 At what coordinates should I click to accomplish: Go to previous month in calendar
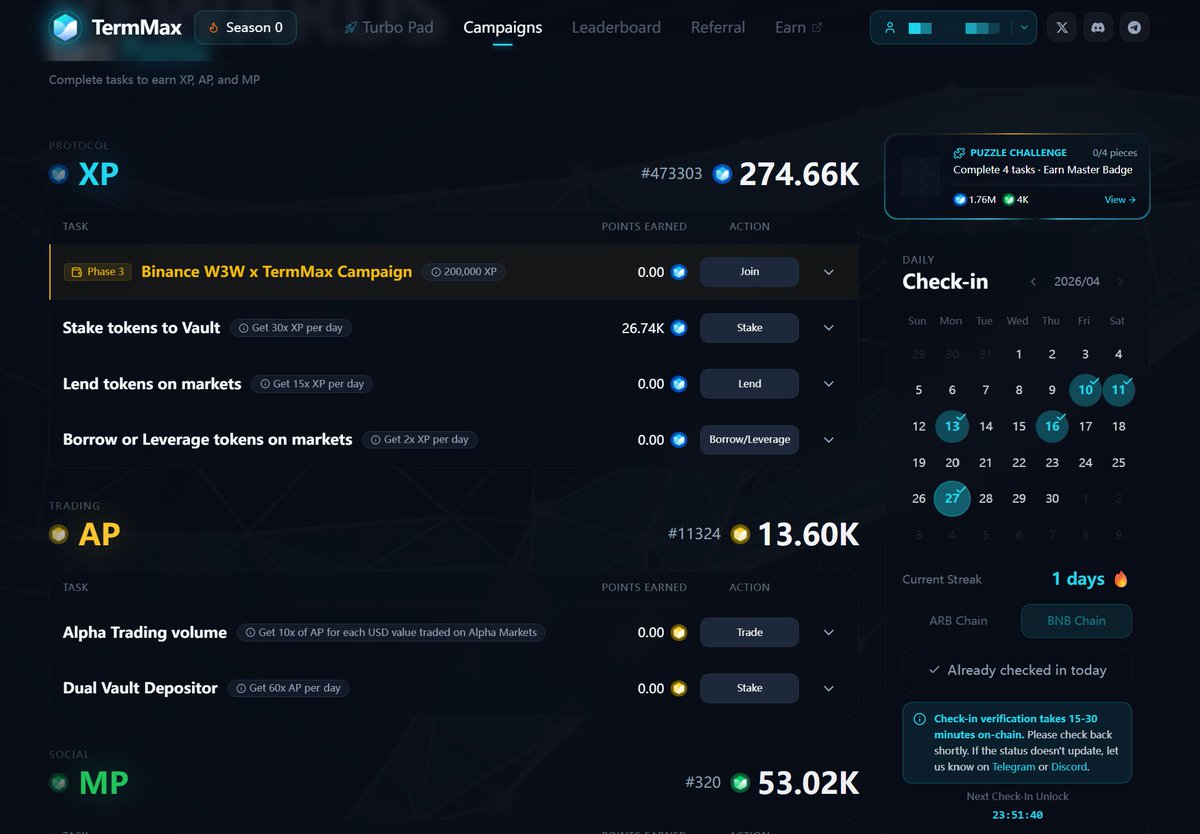[x=1033, y=282]
